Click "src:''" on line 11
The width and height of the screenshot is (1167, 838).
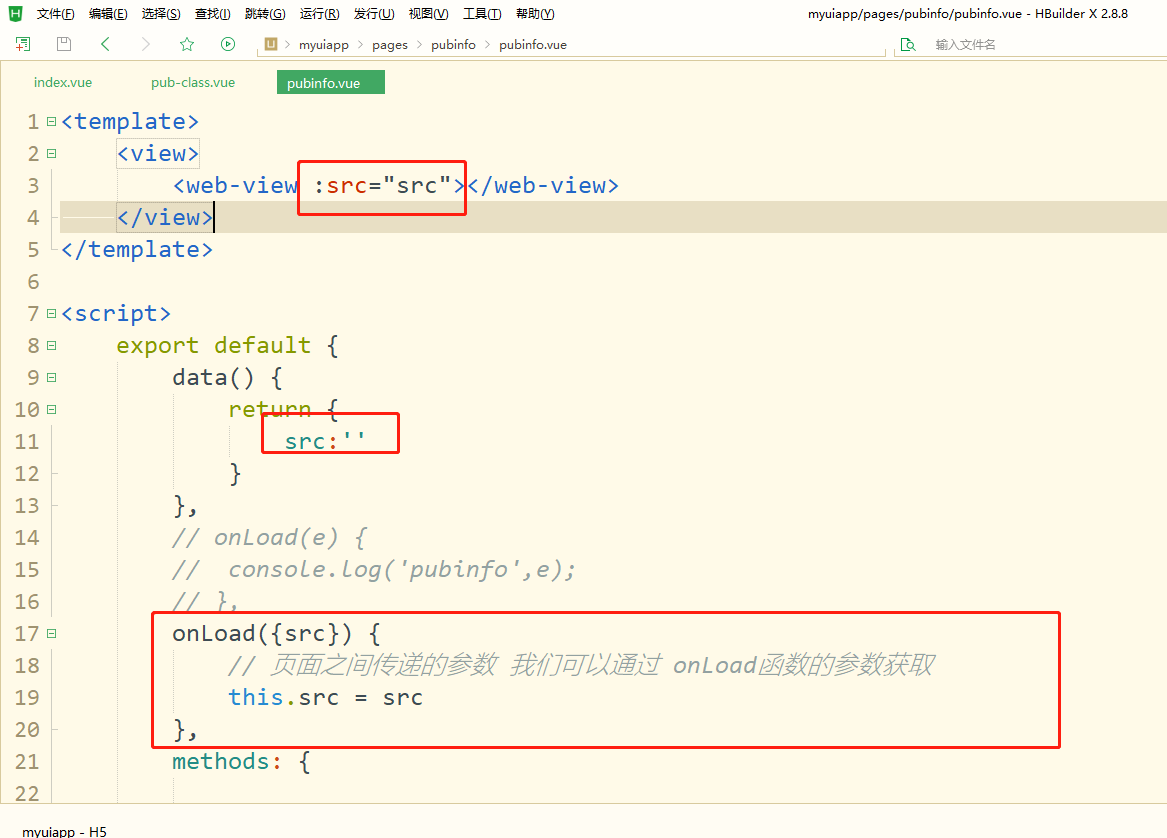(324, 441)
